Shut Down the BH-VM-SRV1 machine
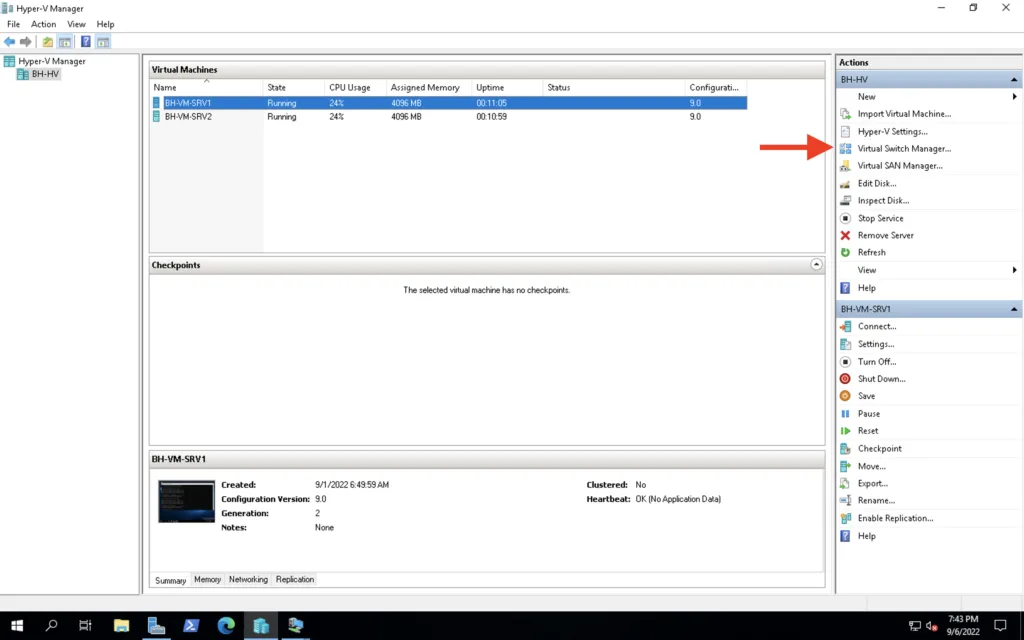The image size is (1024, 640). click(881, 379)
